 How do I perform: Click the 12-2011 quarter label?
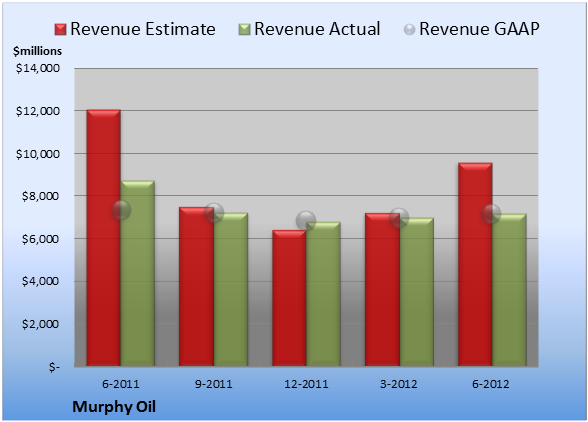click(x=306, y=384)
